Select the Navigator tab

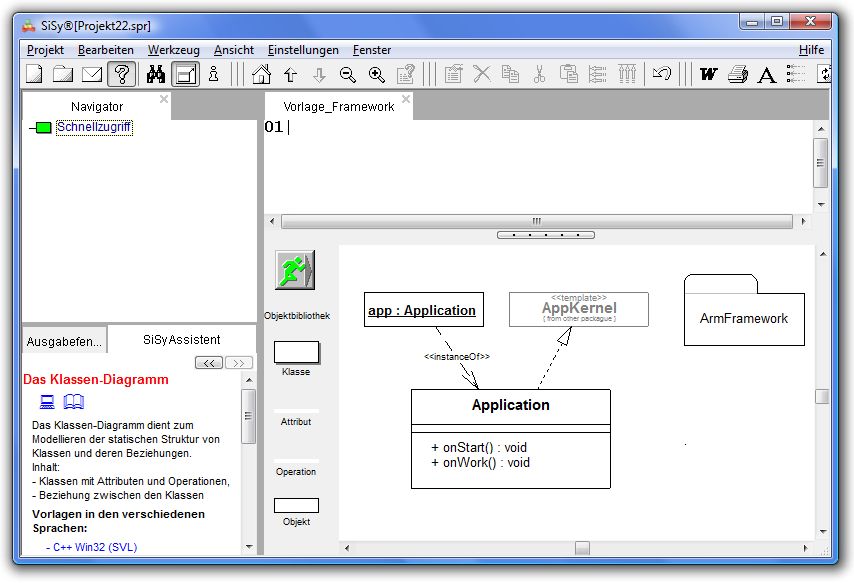pyautogui.click(x=97, y=107)
